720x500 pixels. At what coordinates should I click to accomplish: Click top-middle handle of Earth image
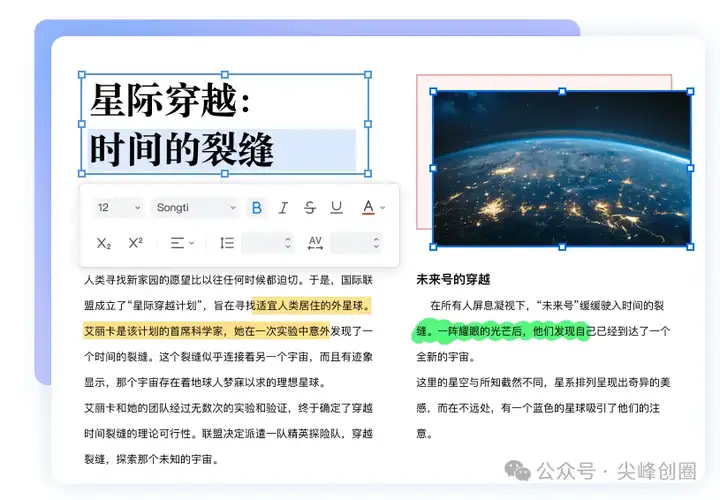pyautogui.click(x=562, y=91)
